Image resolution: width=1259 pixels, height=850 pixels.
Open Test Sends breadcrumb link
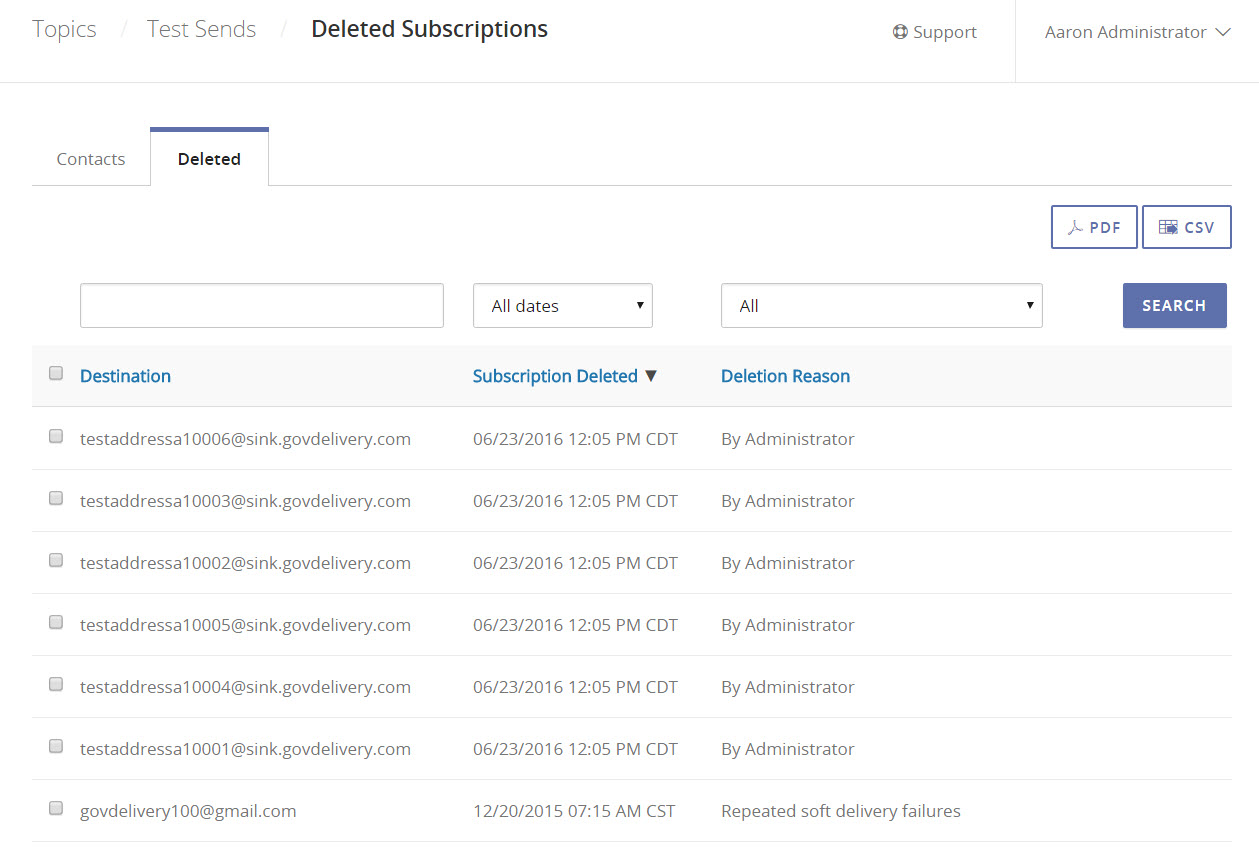tap(201, 30)
